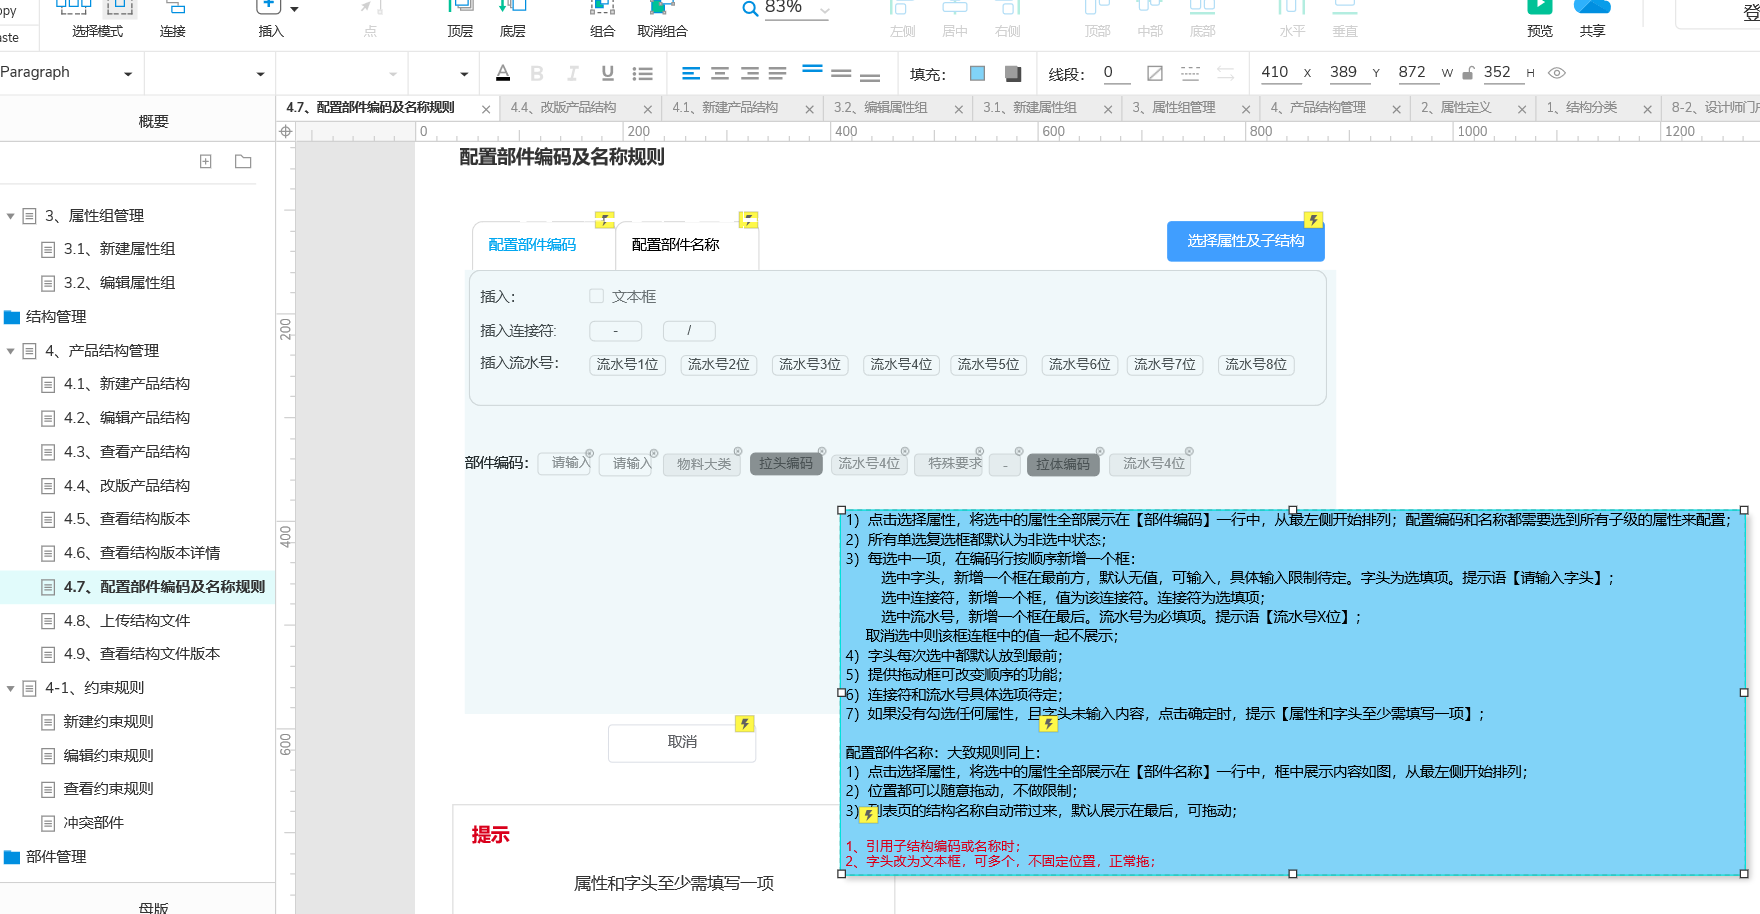
Task: Align to middle using 中部
Action: [1150, 18]
